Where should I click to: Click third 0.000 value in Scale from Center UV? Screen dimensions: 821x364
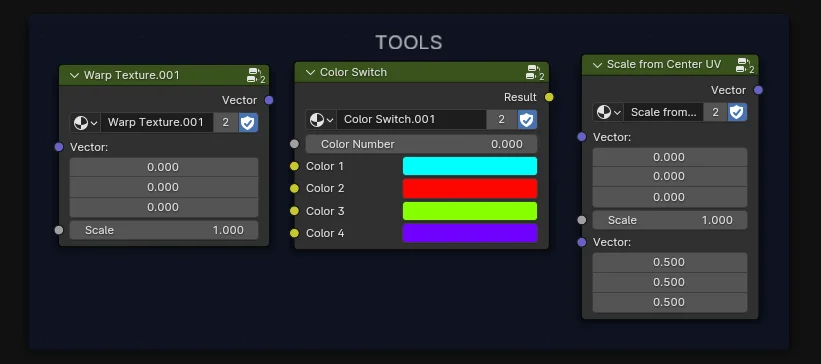click(x=670, y=197)
